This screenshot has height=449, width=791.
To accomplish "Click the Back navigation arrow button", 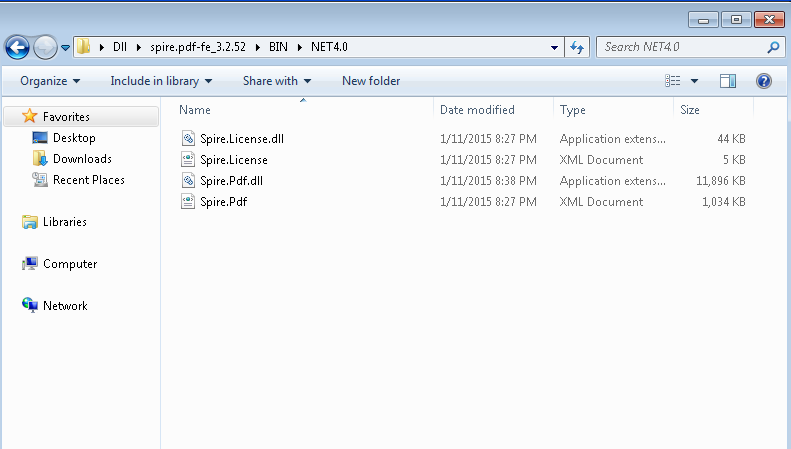I will (17, 47).
